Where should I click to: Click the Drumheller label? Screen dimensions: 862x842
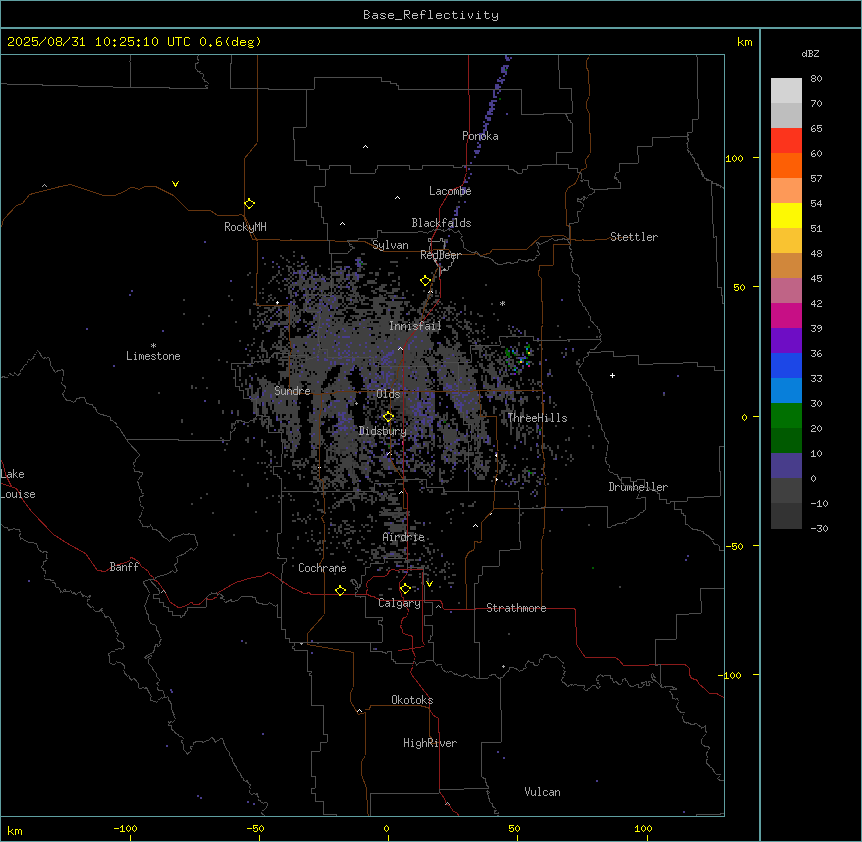(638, 487)
